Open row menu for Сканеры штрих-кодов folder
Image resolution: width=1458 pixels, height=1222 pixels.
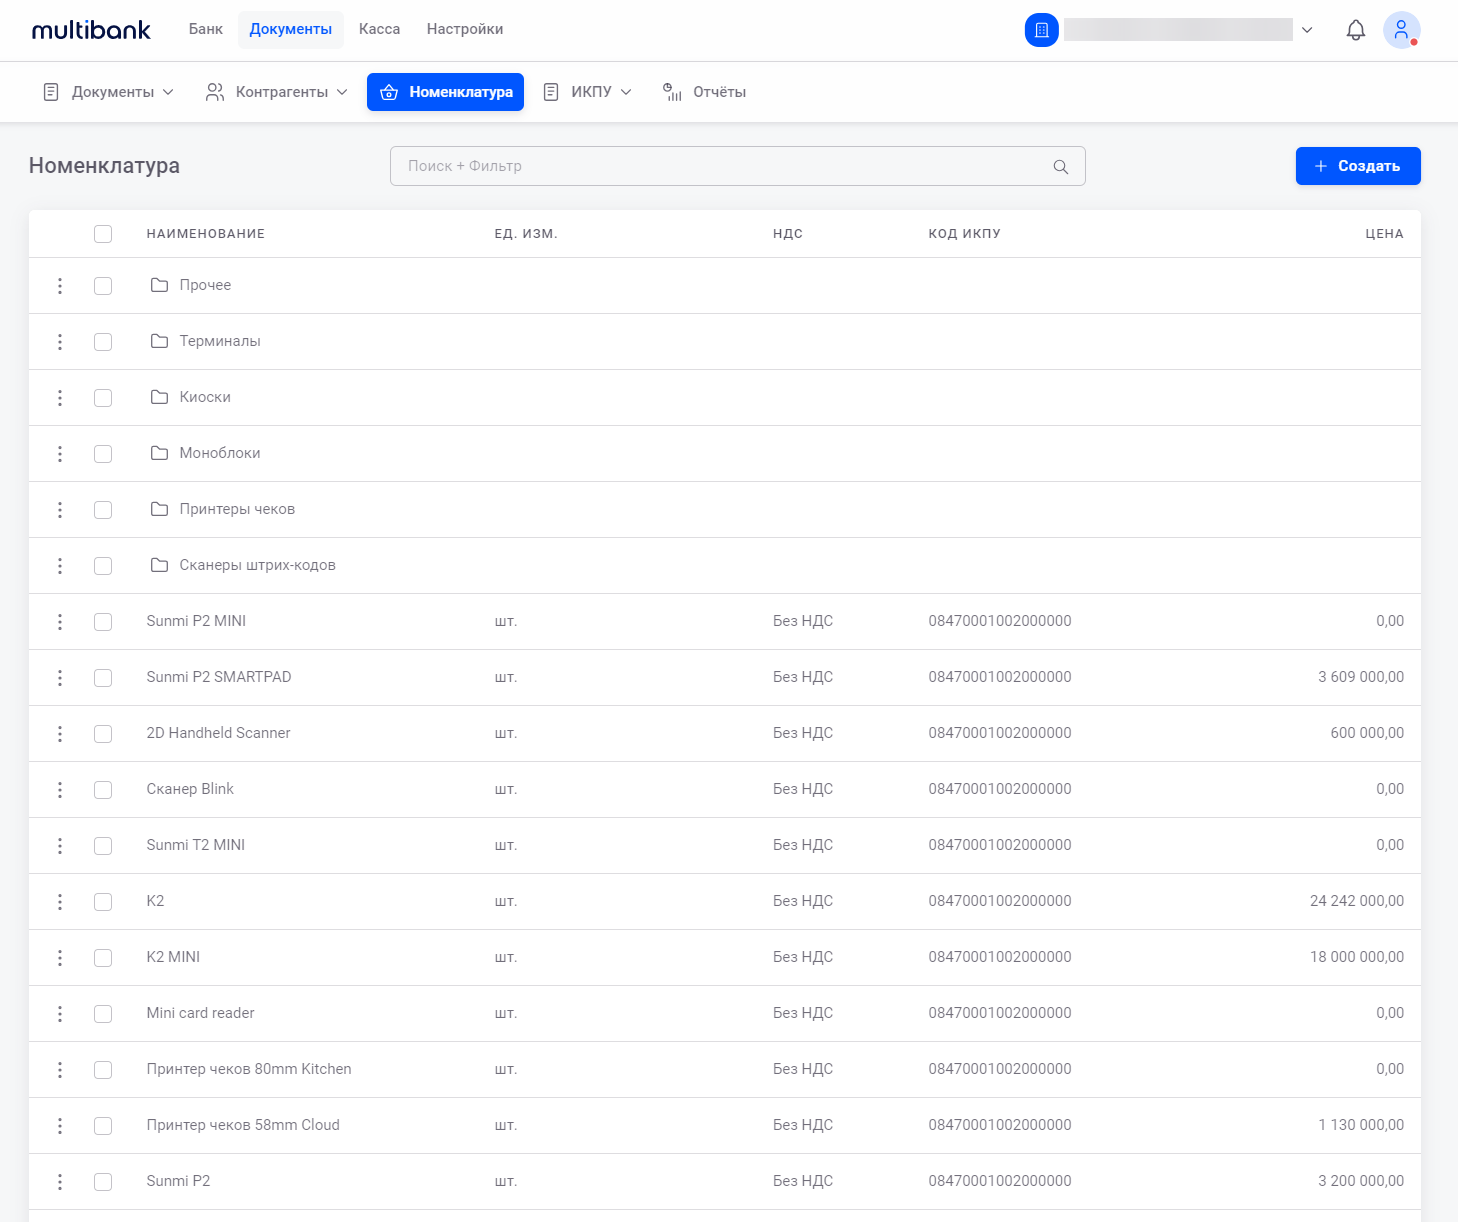(x=60, y=566)
